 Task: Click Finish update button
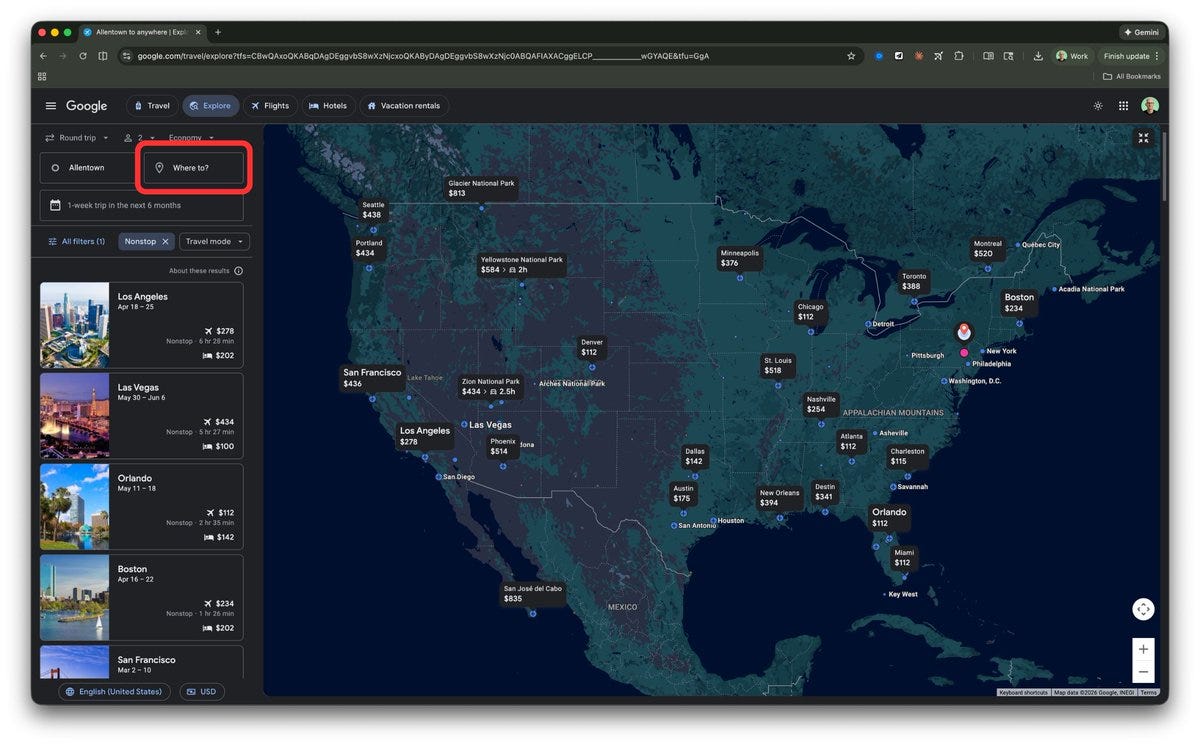(1131, 56)
